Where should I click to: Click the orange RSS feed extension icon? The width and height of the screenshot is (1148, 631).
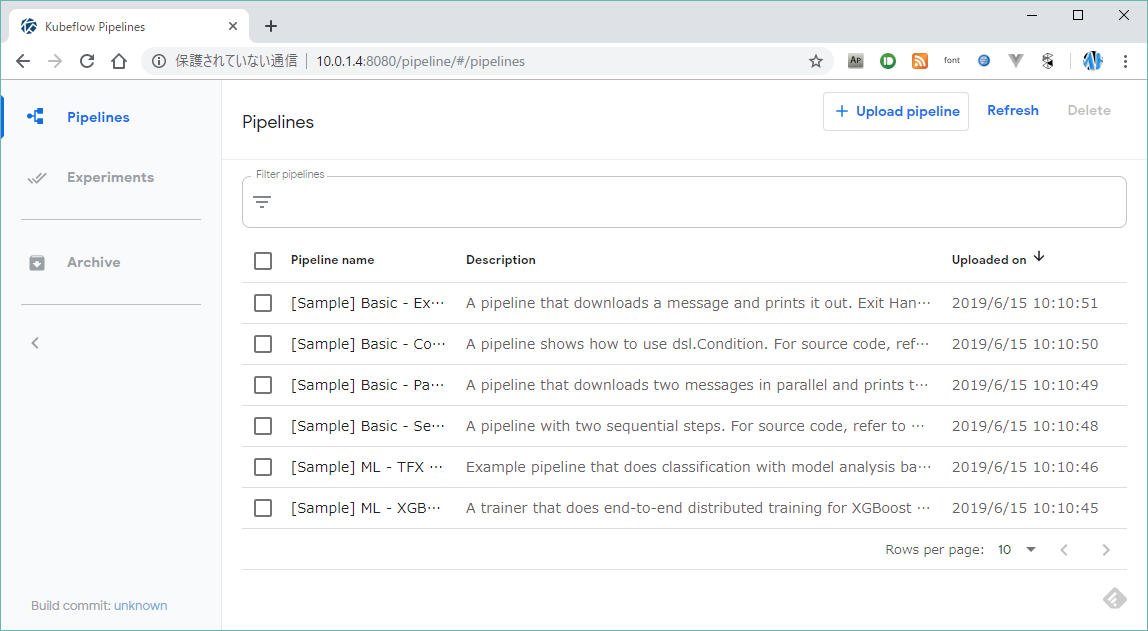(920, 61)
